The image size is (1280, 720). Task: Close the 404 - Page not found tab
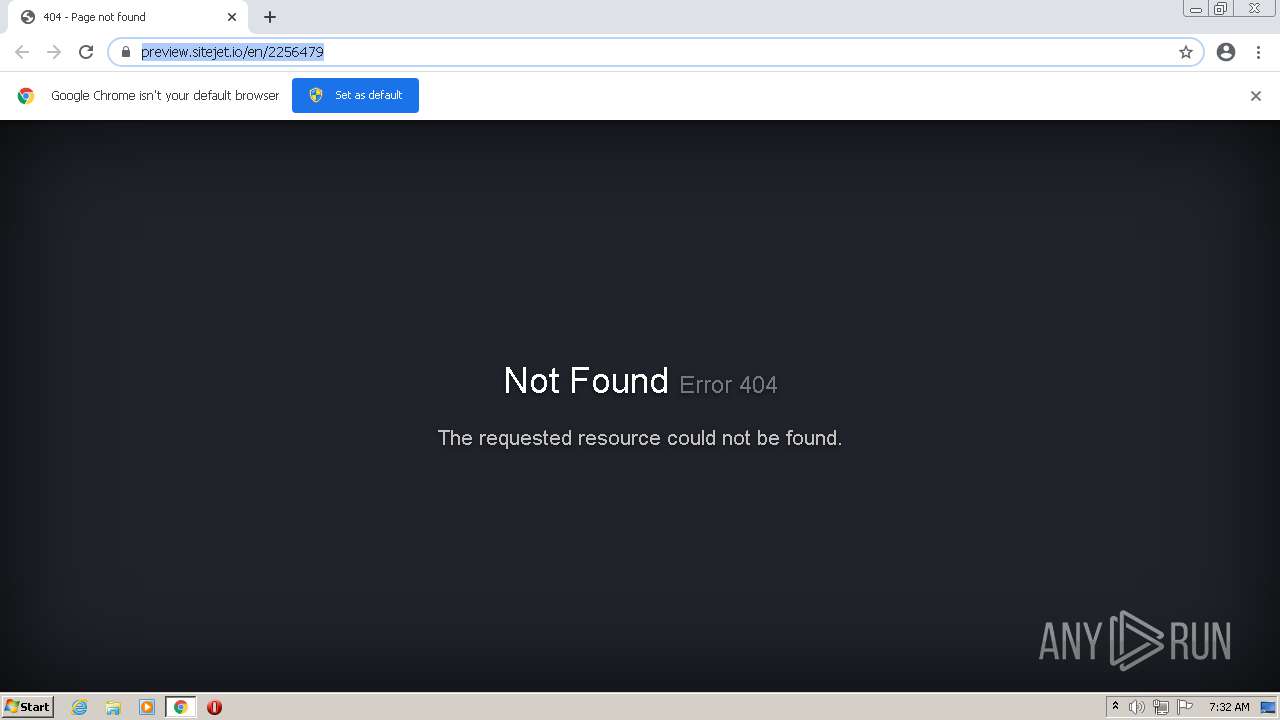232,17
